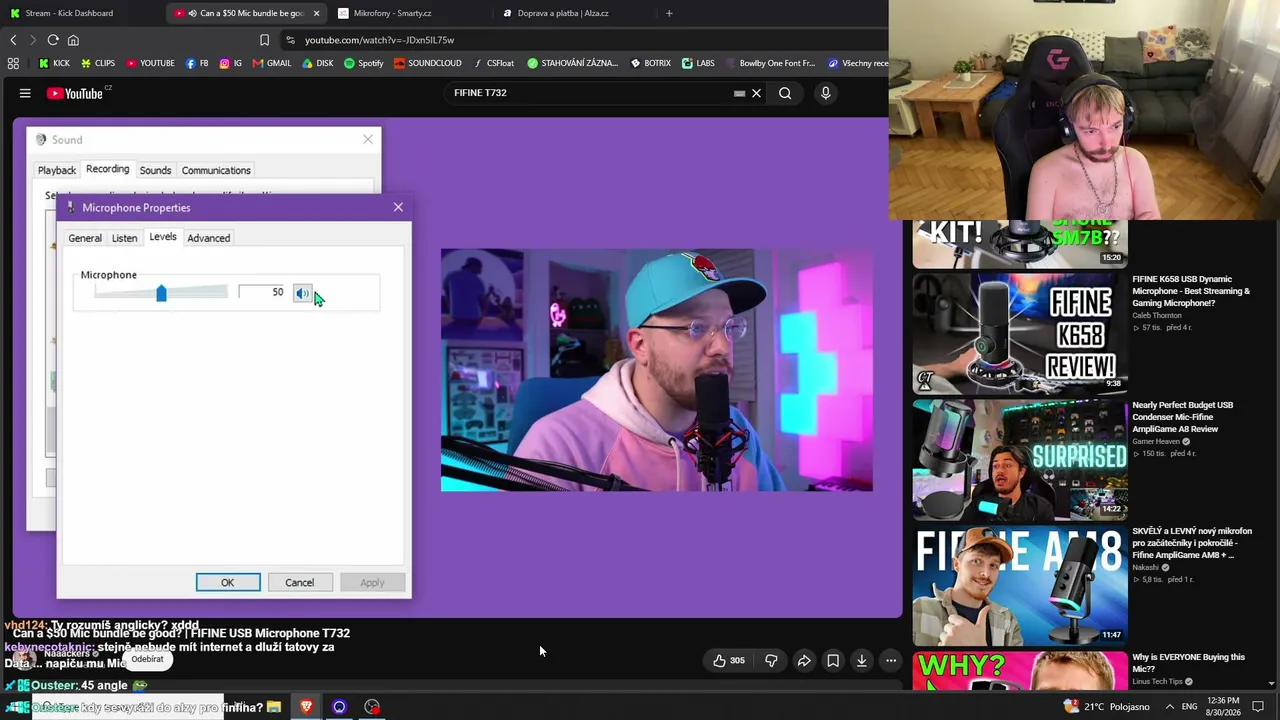1280x720 pixels.
Task: Click the main video player frame
Action: point(456,367)
